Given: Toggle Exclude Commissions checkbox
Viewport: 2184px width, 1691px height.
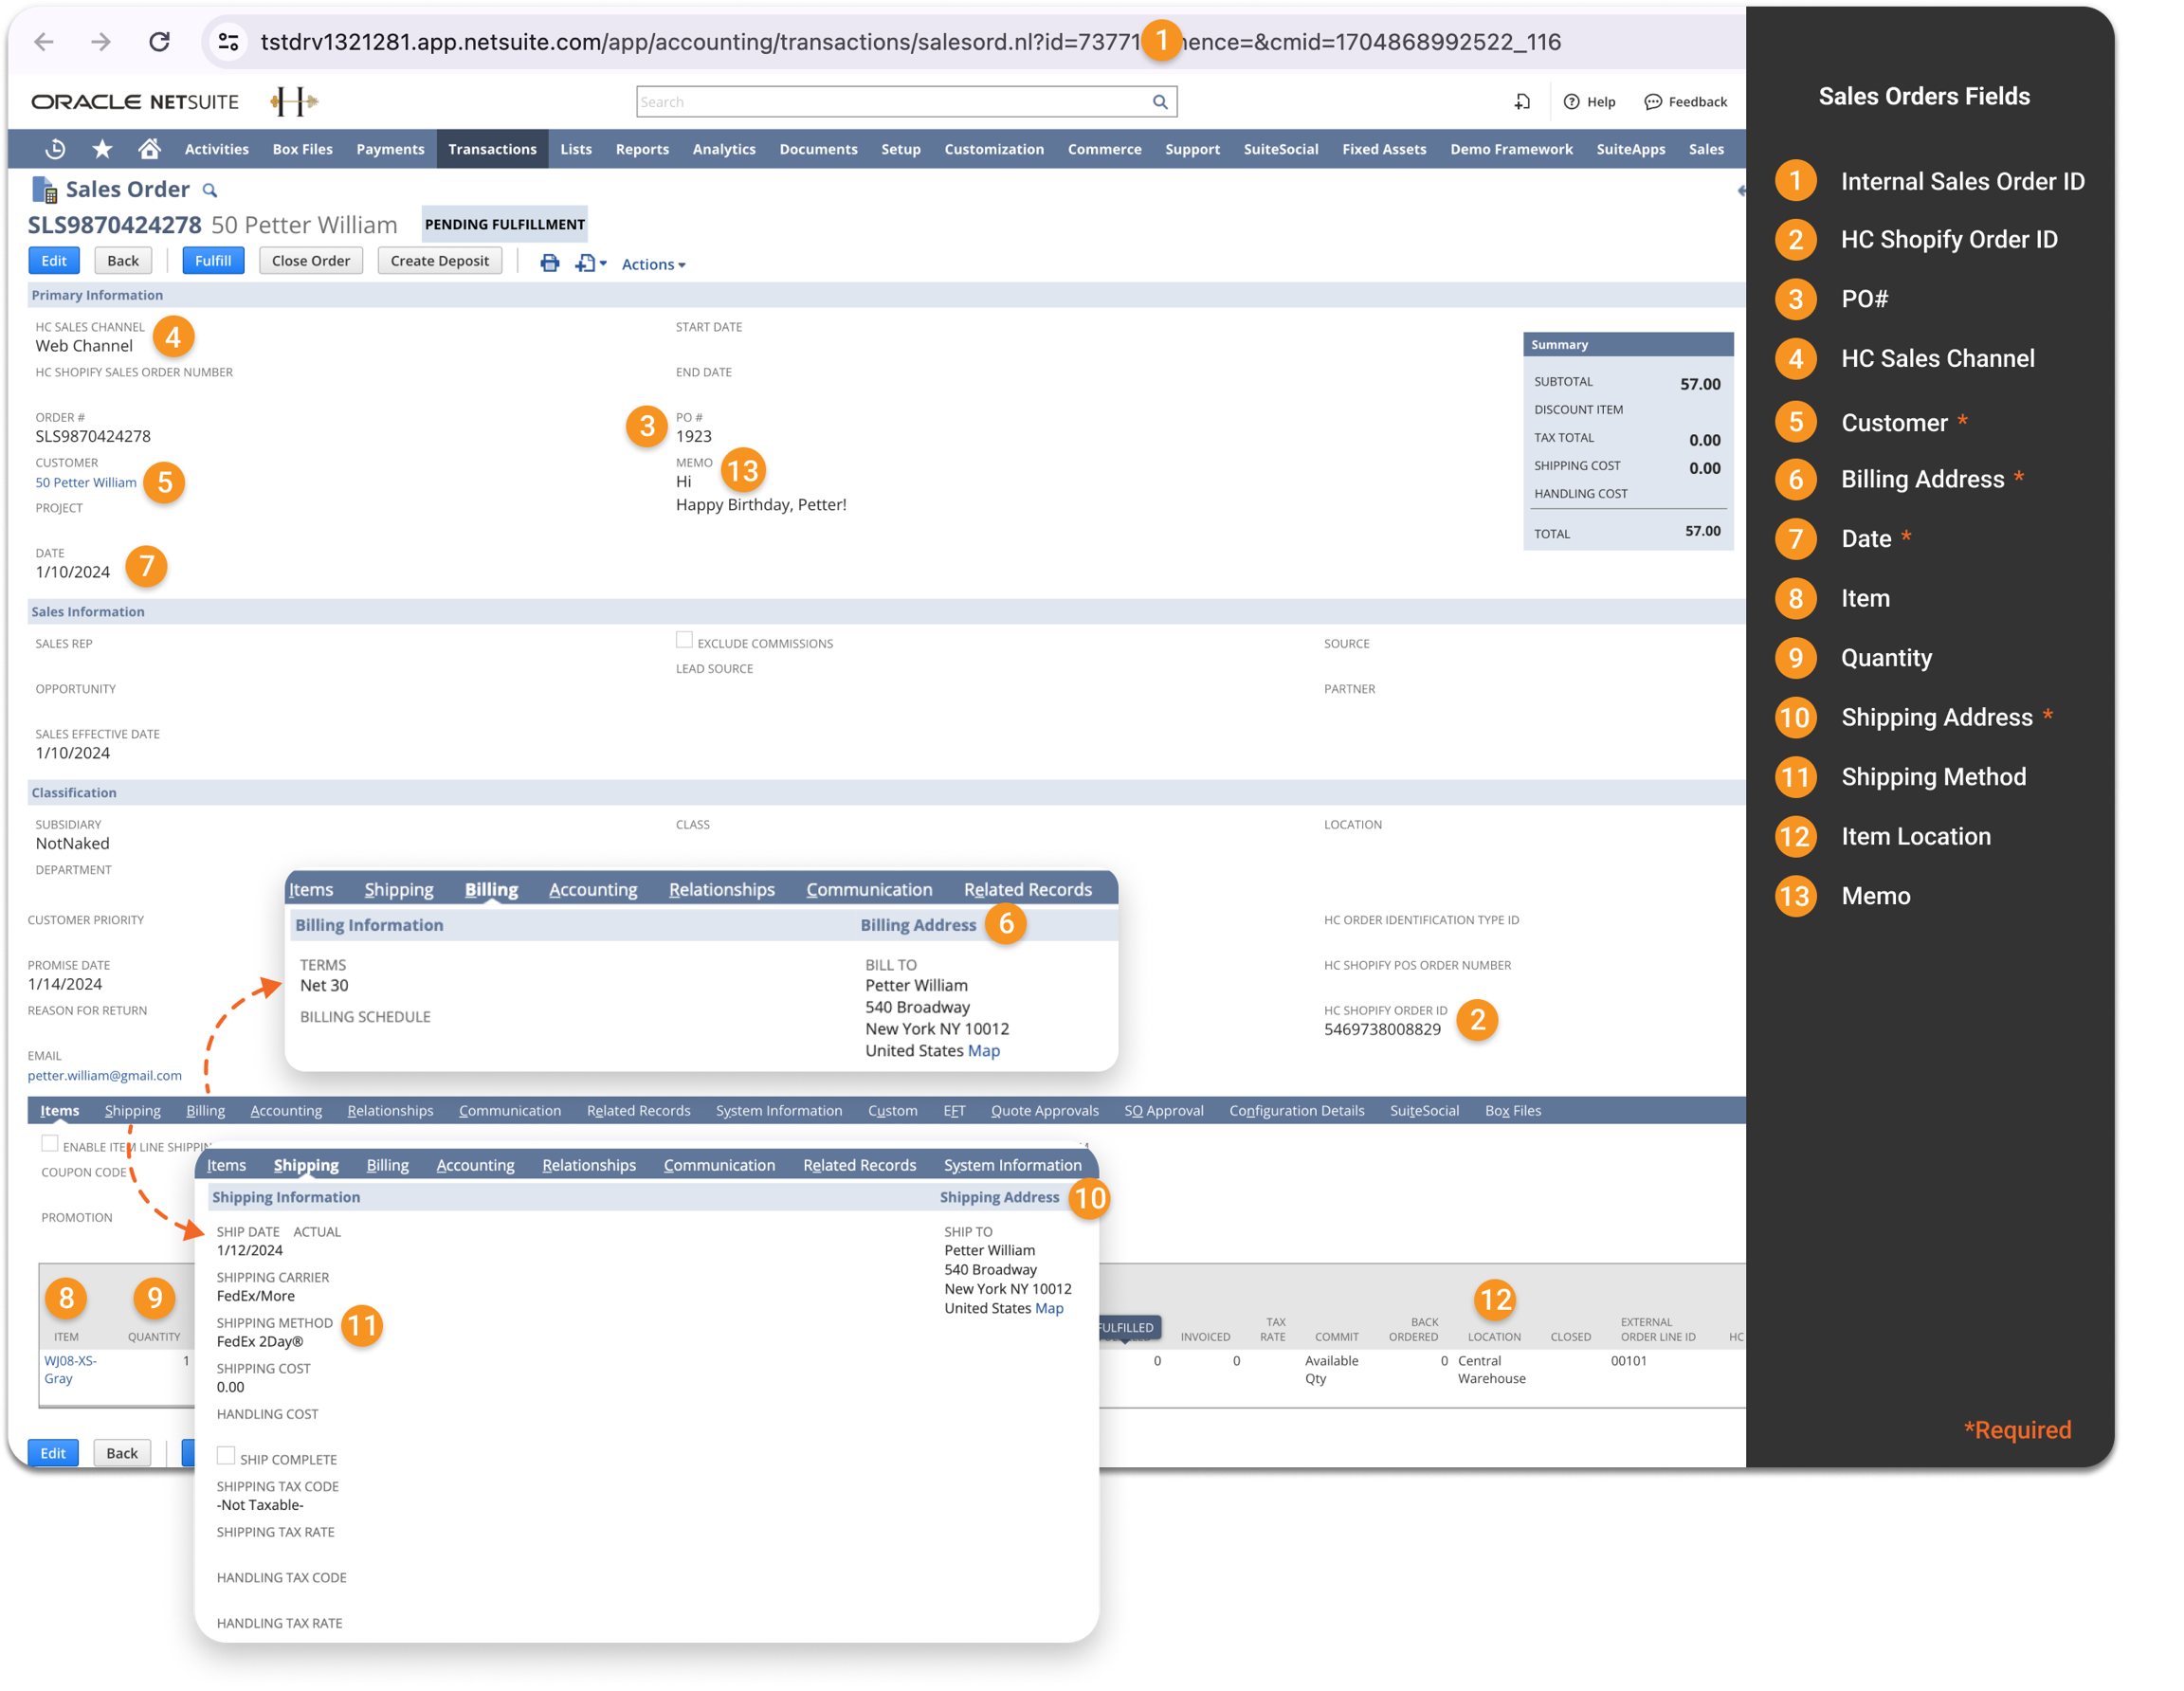Looking at the screenshot, I should pyautogui.click(x=684, y=640).
